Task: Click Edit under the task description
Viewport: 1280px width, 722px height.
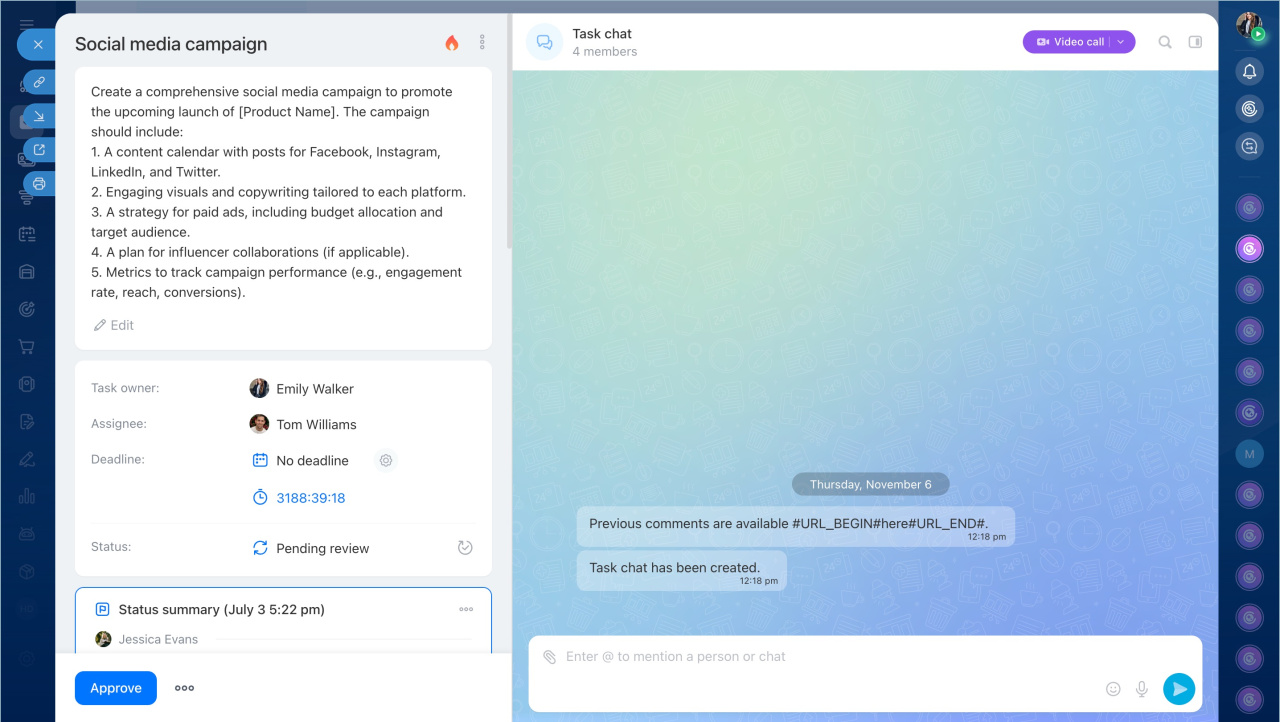Action: (114, 325)
